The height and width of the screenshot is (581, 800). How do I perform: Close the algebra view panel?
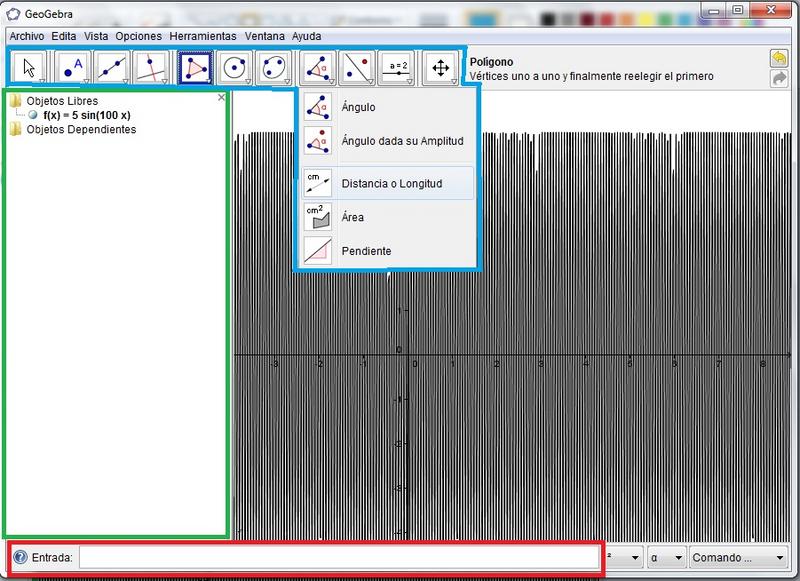(222, 98)
